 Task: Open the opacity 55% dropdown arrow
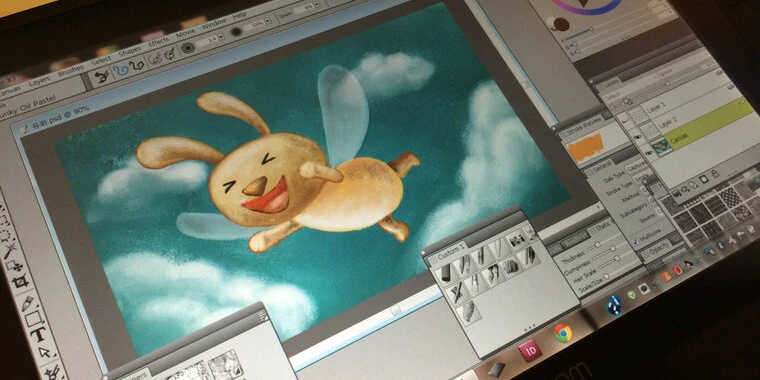point(269,21)
